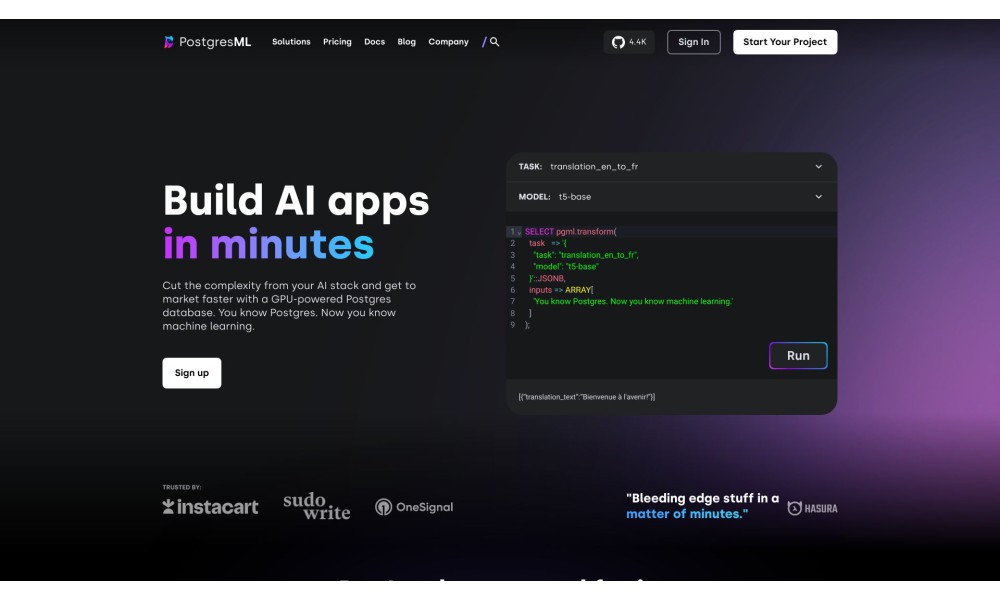
Task: Click the PostgresML logo
Action: pos(207,42)
